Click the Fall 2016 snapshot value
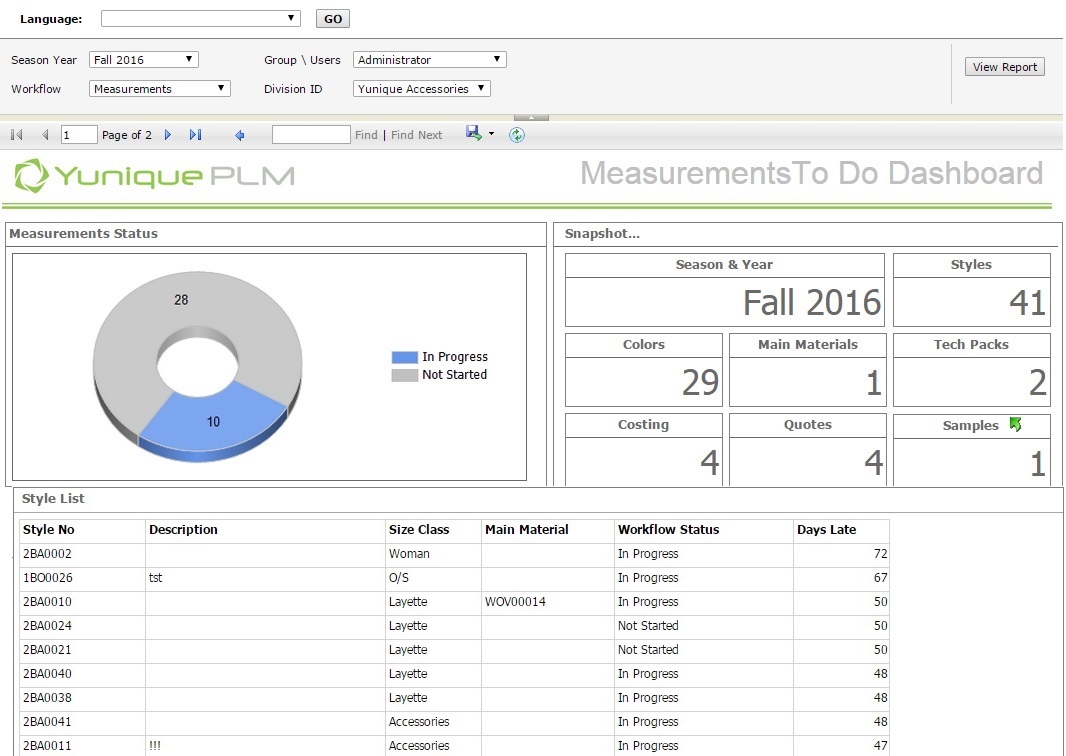Image resolution: width=1066 pixels, height=756 pixels. click(x=812, y=303)
